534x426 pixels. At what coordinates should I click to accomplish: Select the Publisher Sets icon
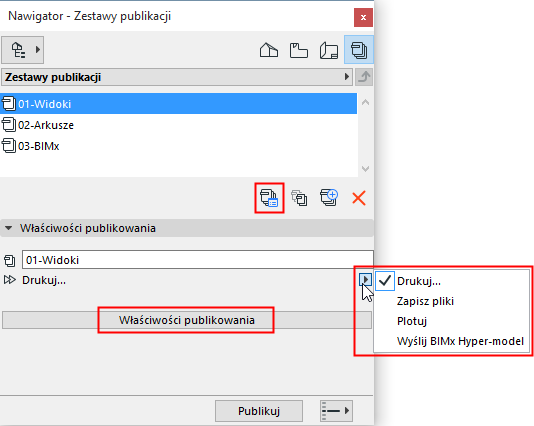point(359,50)
